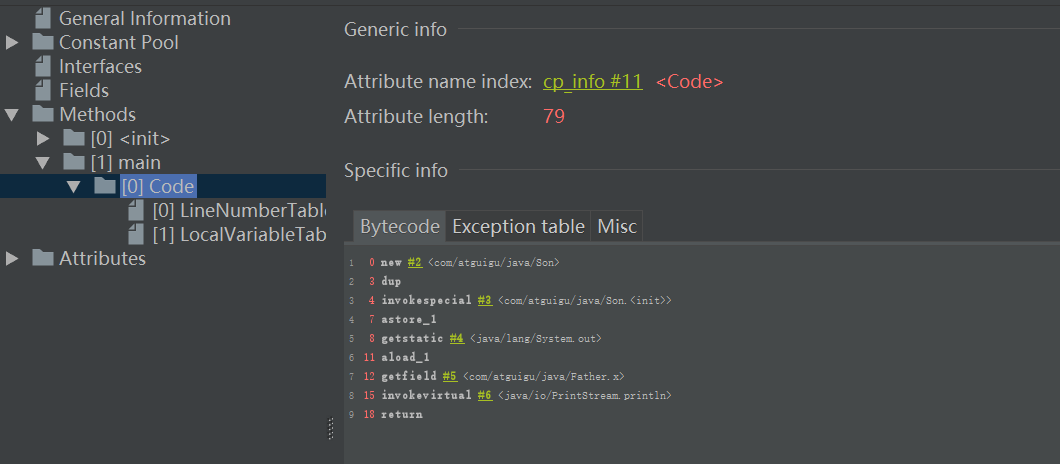Click the folder icon beside [0] Code
Screen dimensions: 1060x464
point(105,186)
